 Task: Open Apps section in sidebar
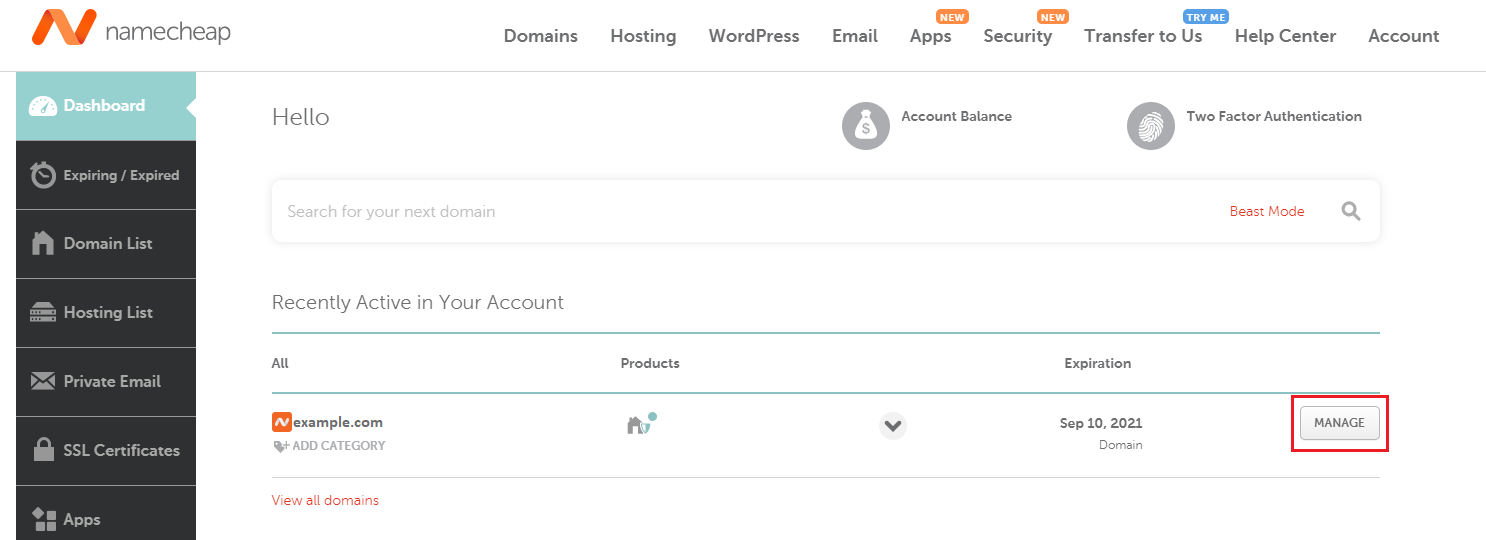pos(106,519)
